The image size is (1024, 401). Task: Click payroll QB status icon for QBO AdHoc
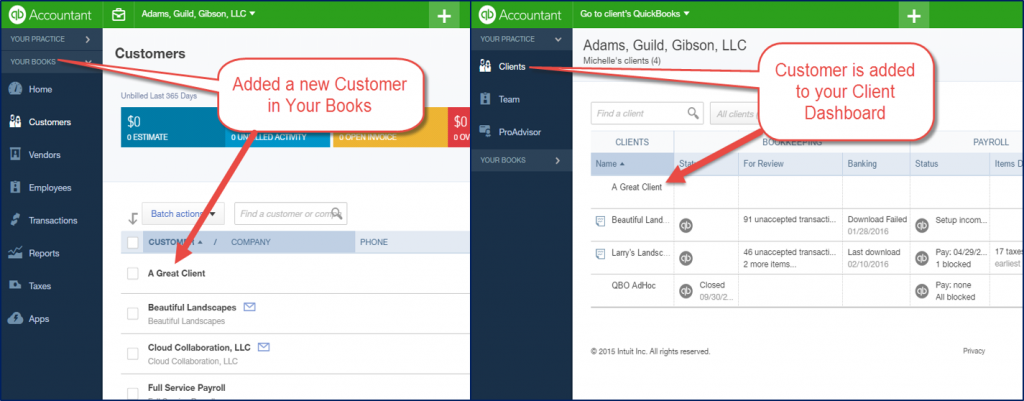921,291
